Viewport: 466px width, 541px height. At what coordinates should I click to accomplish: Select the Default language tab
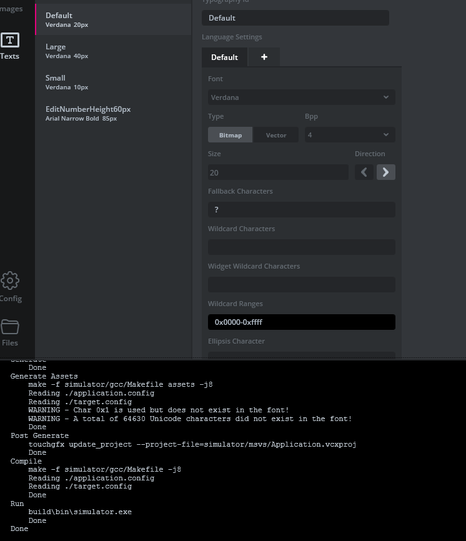click(x=224, y=57)
